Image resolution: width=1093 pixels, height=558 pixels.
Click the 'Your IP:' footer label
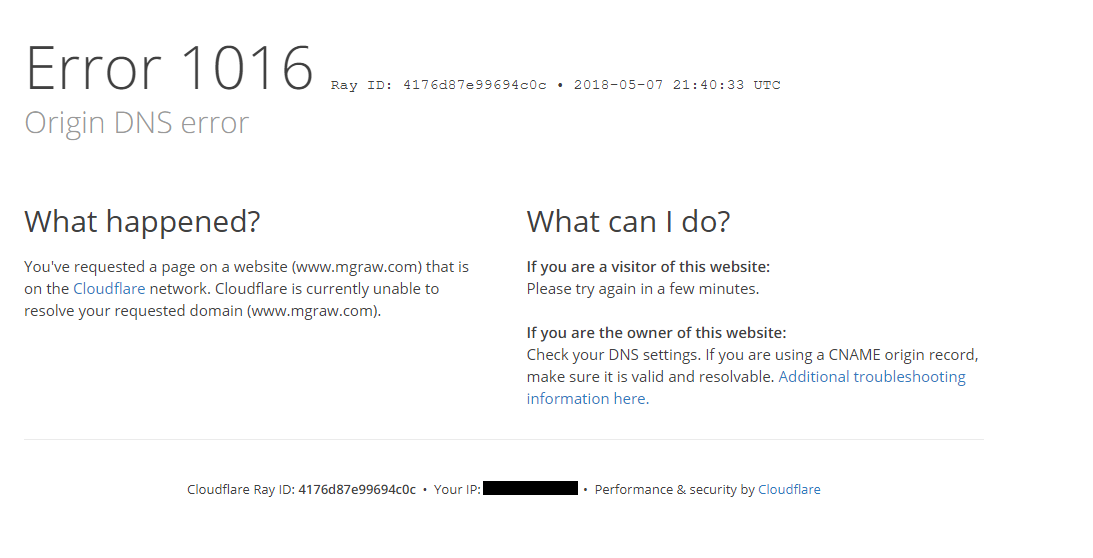[457, 490]
